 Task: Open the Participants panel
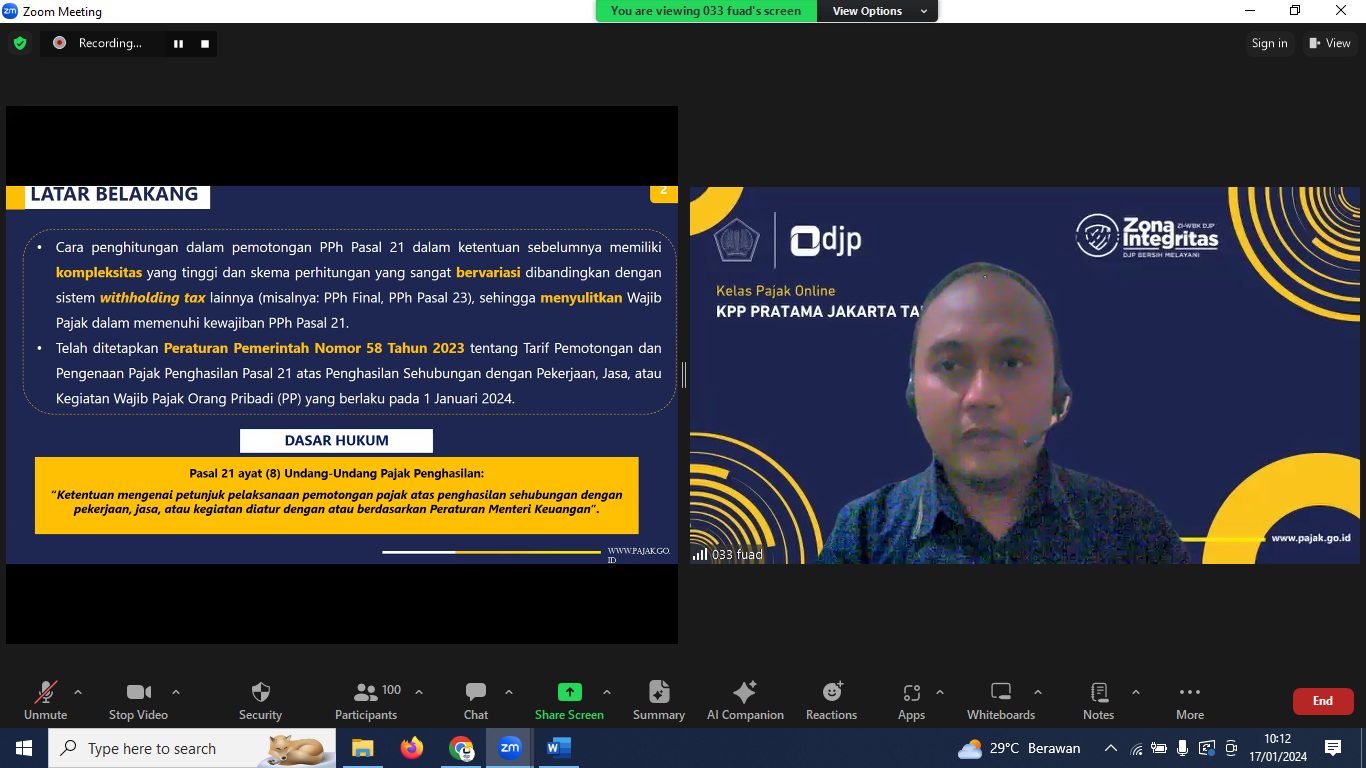[x=366, y=700]
